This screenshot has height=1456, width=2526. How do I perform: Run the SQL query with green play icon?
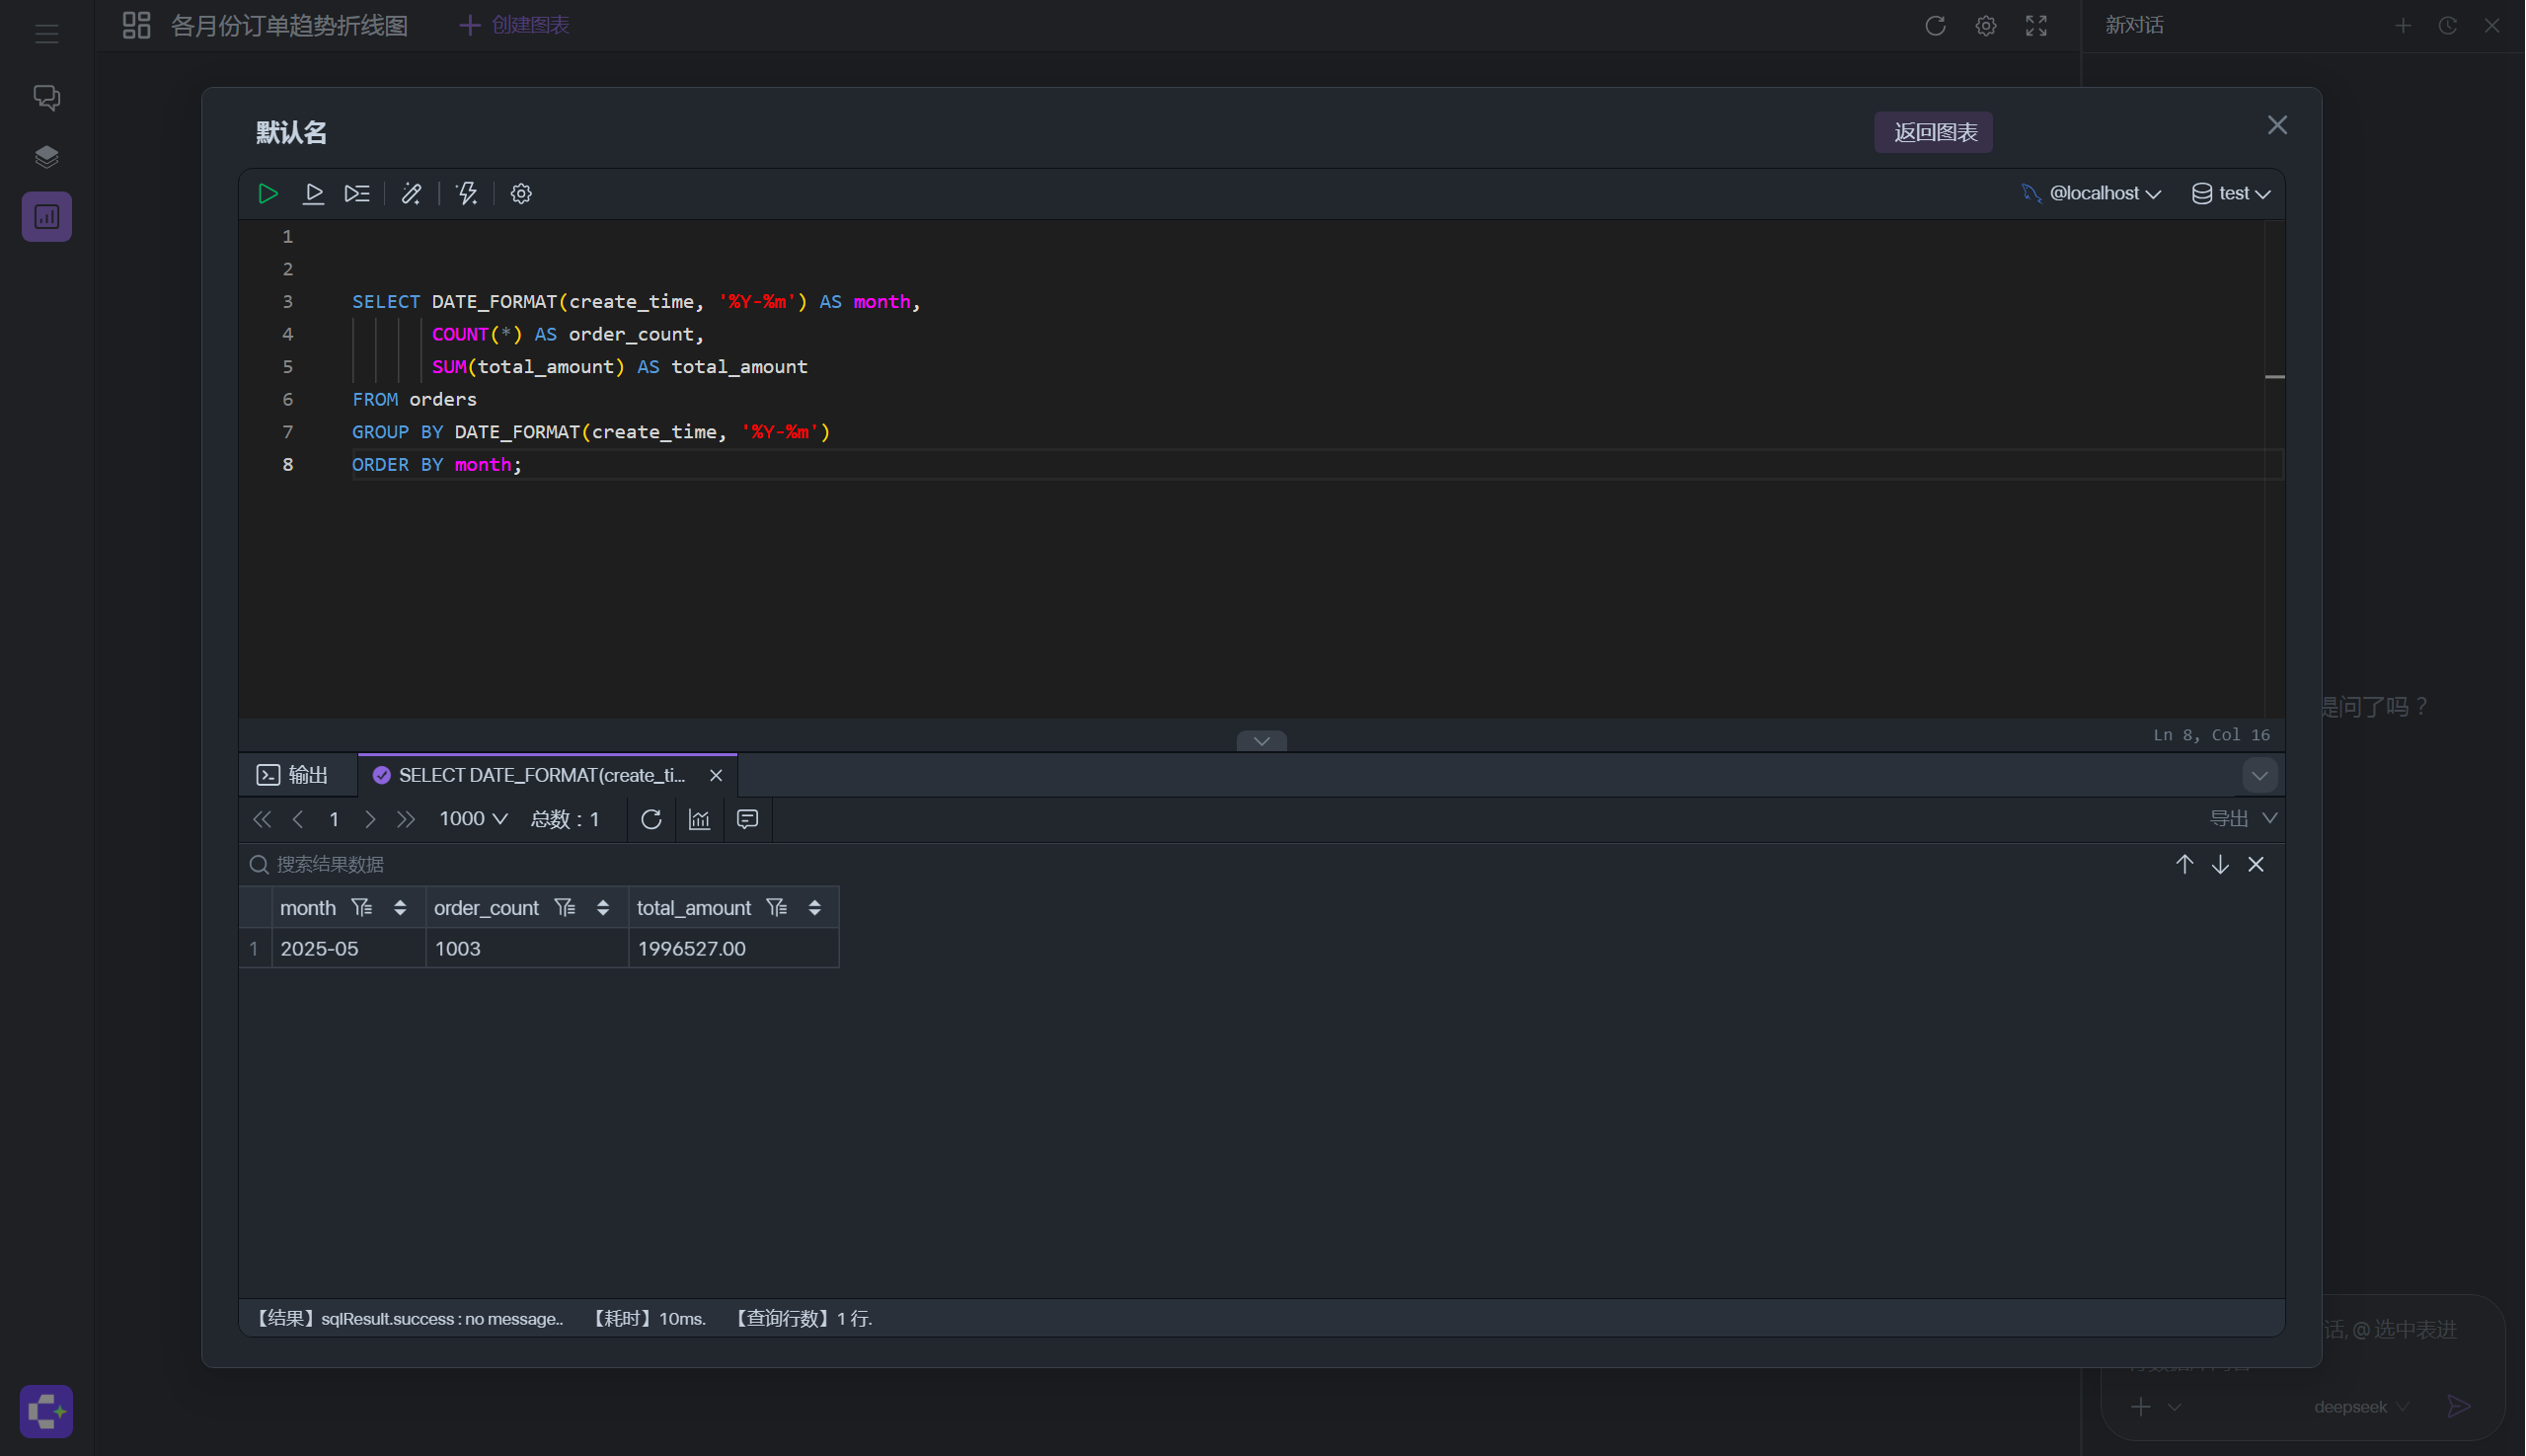tap(267, 194)
